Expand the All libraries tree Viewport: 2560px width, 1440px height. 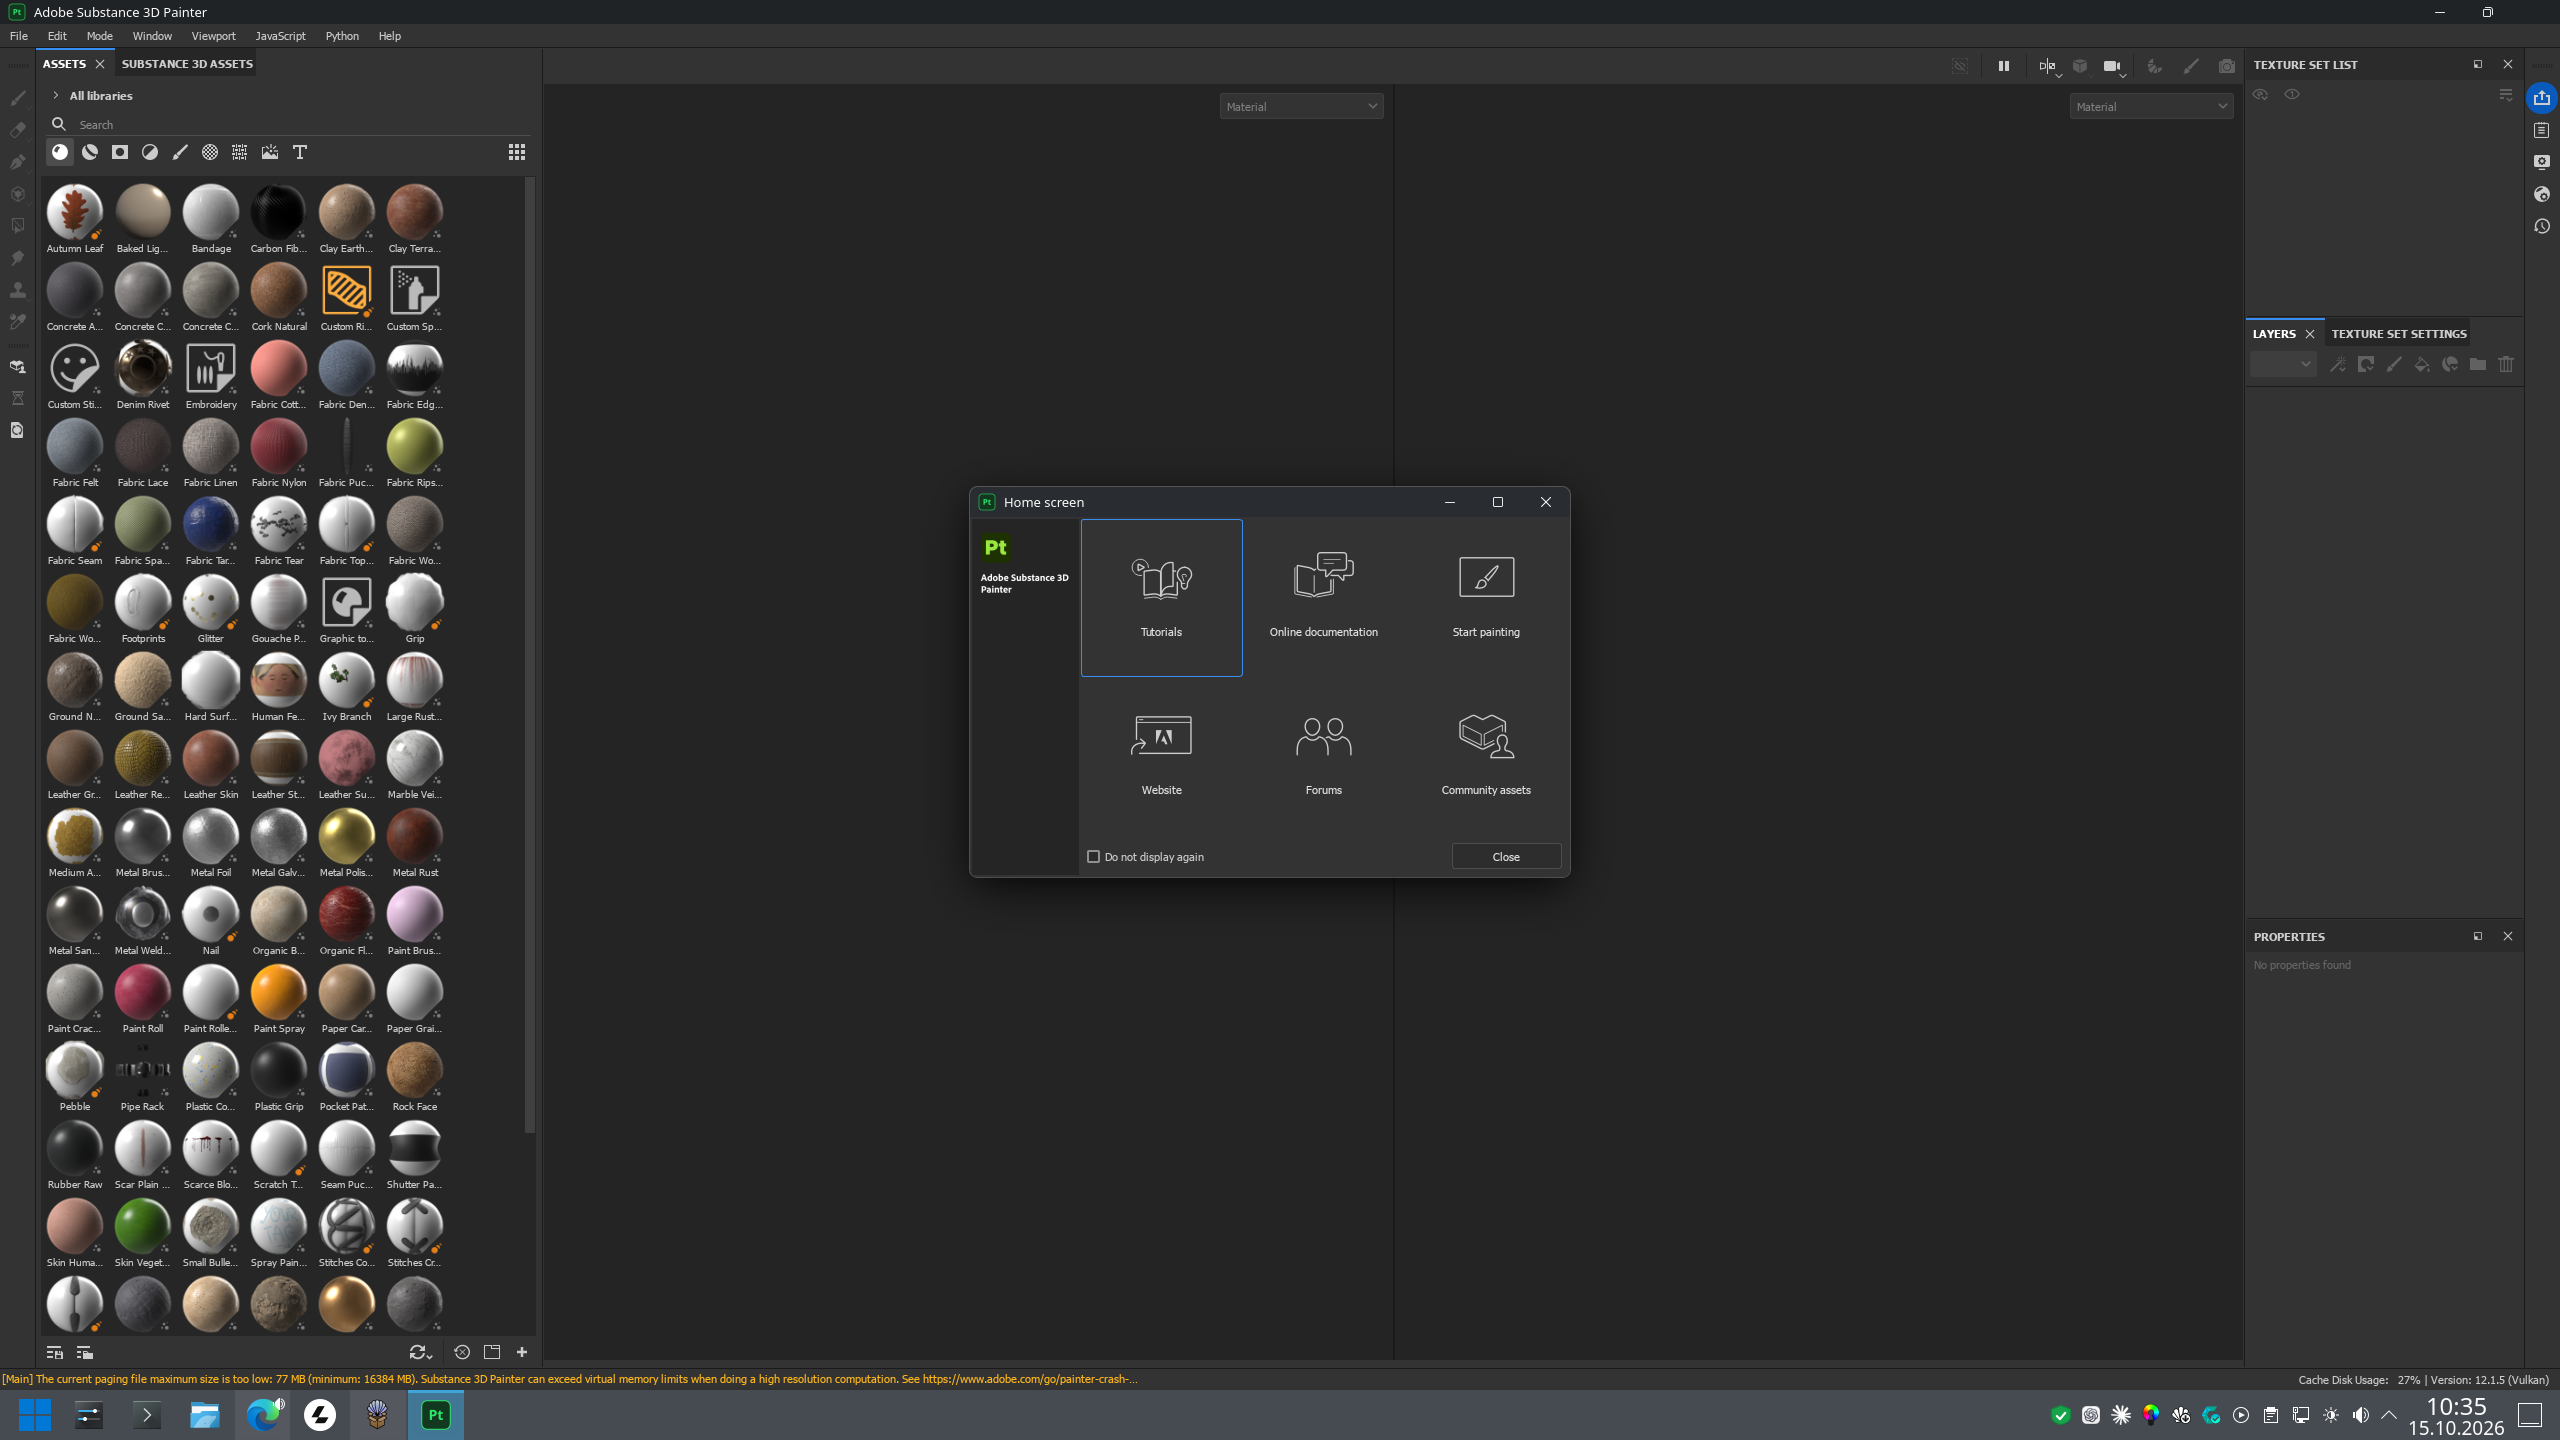pos(56,96)
